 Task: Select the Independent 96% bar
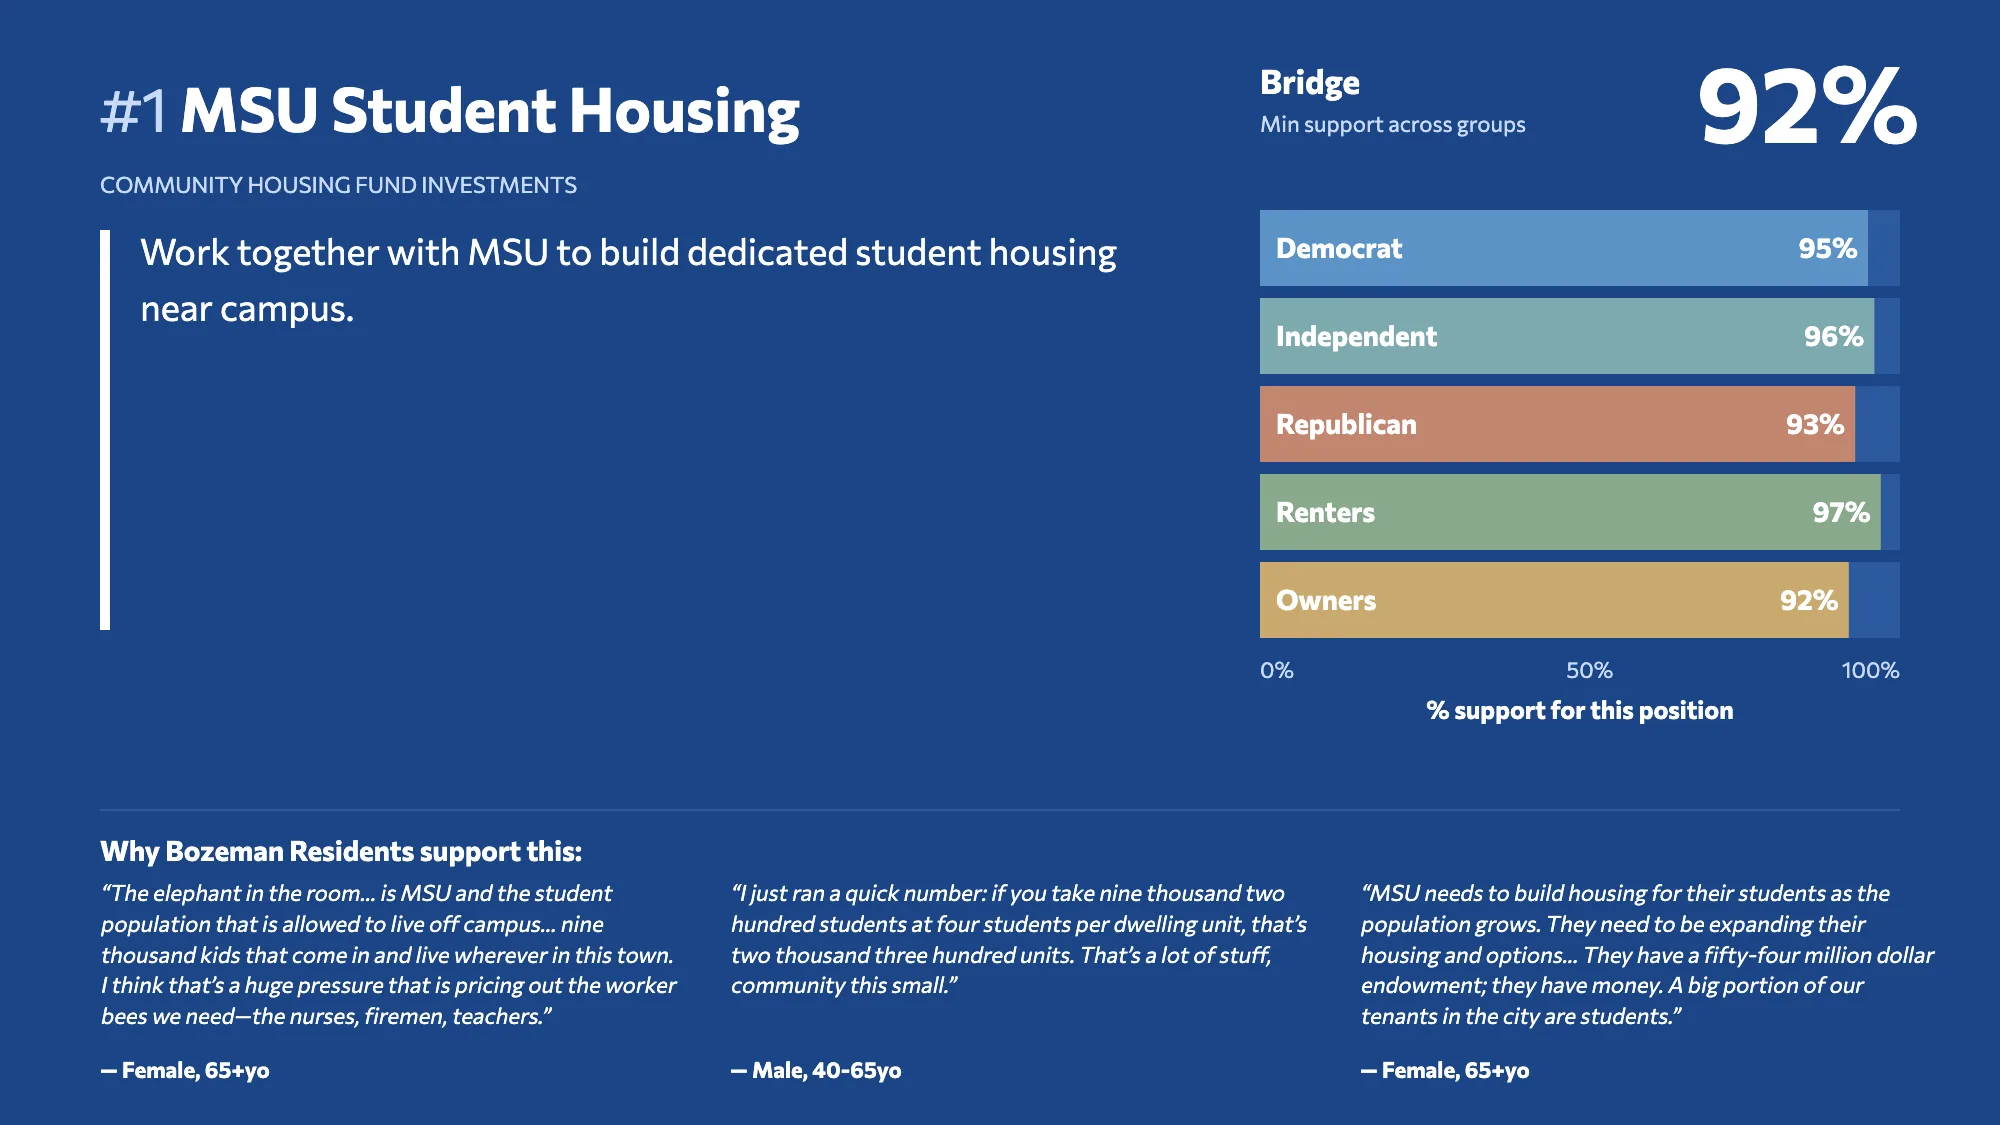(x=1567, y=336)
